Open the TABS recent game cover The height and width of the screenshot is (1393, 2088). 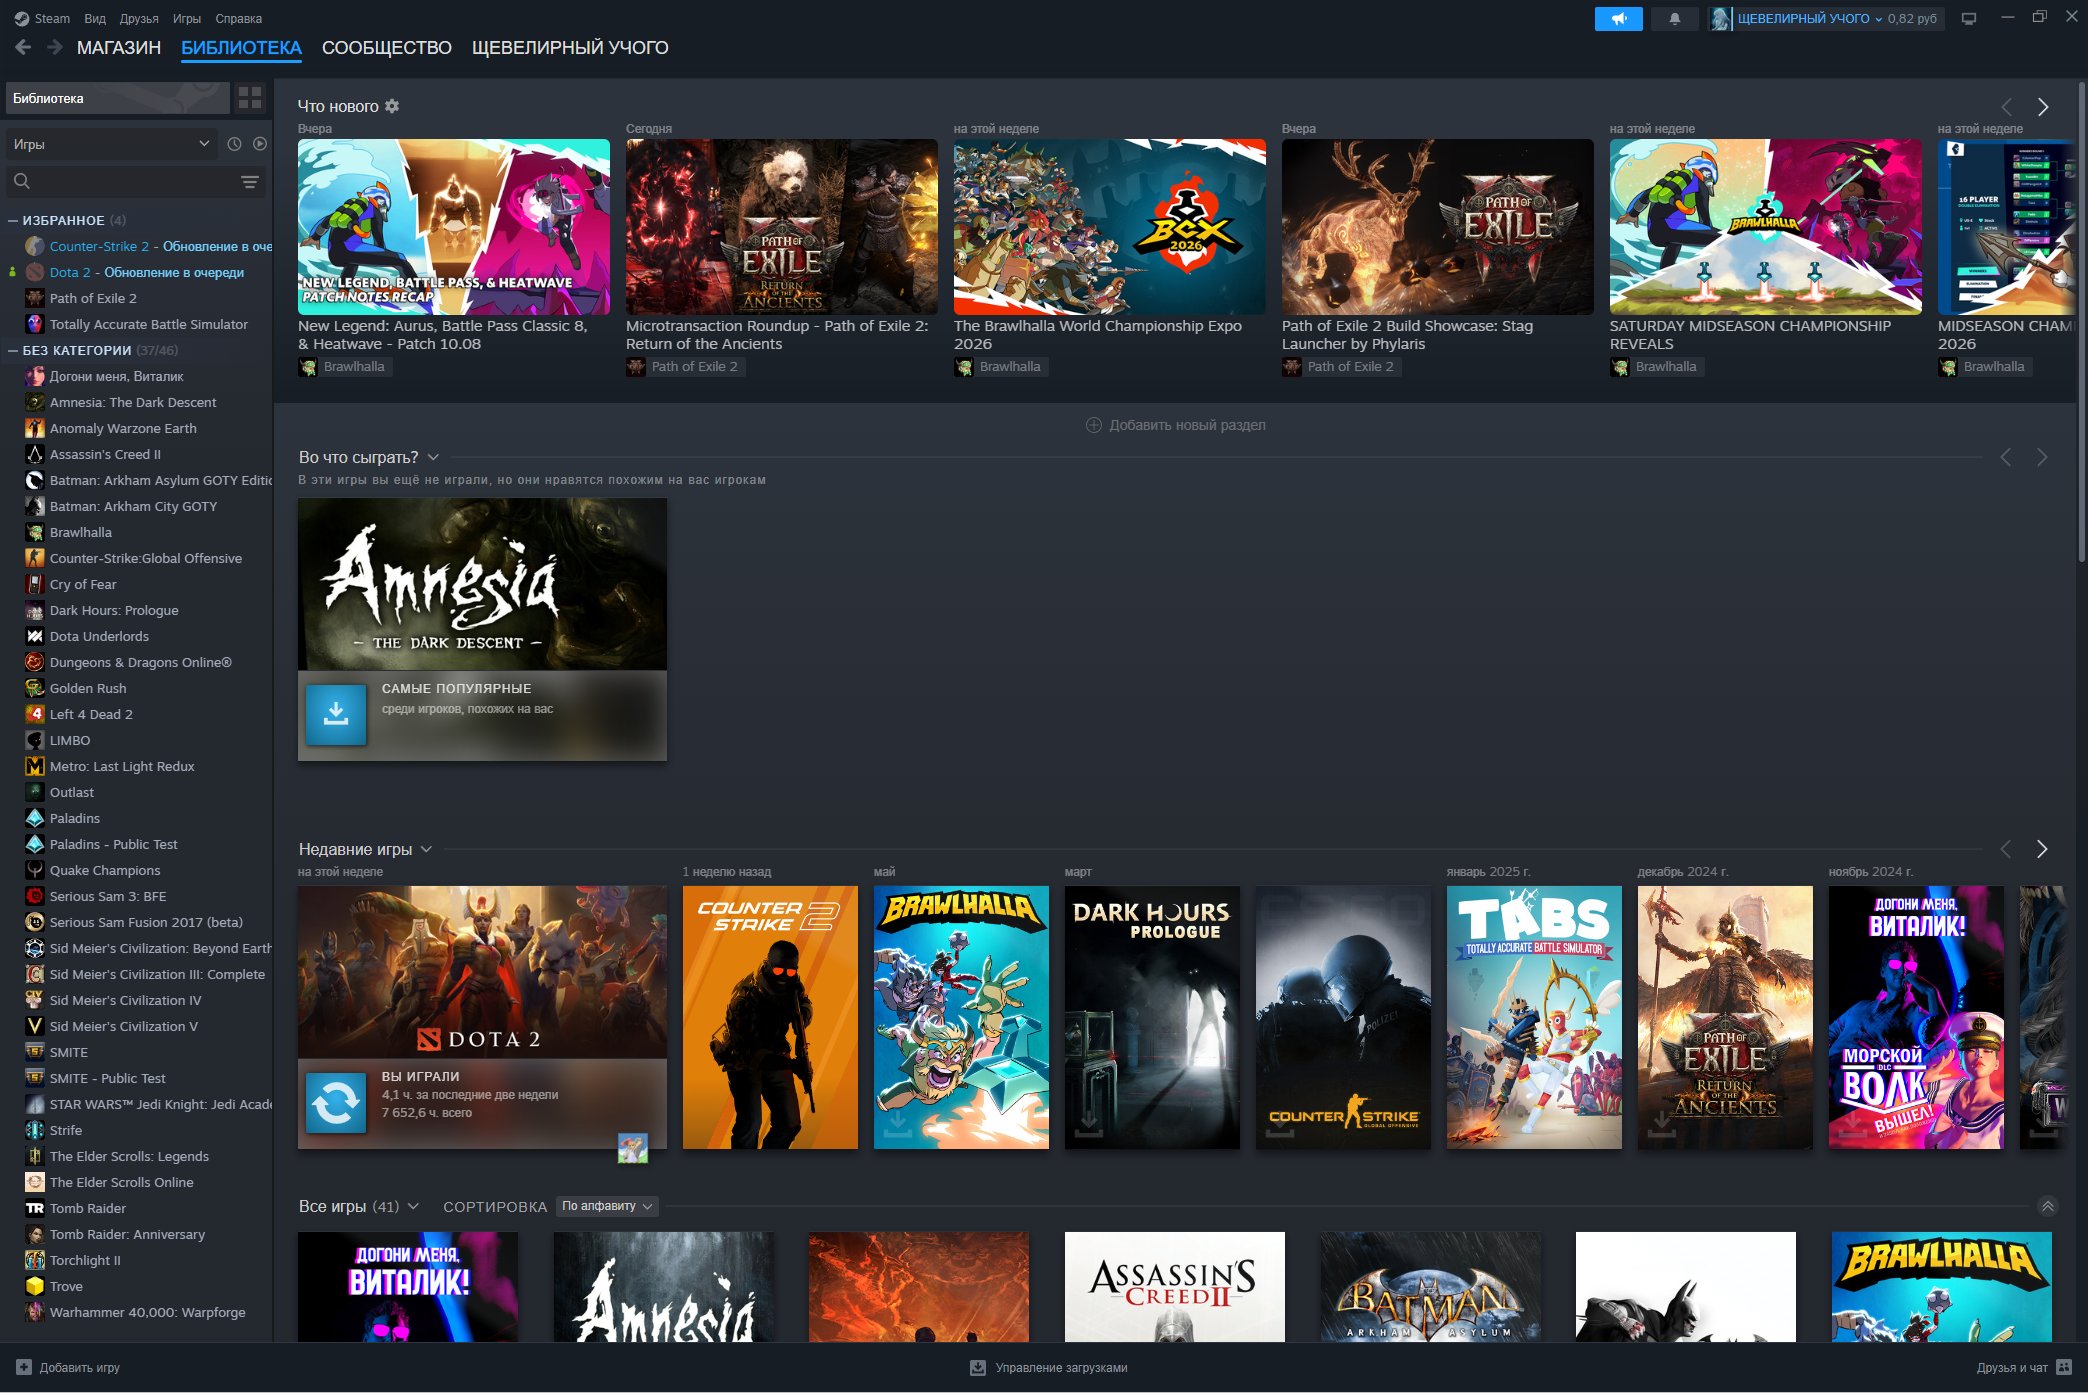point(1534,1017)
